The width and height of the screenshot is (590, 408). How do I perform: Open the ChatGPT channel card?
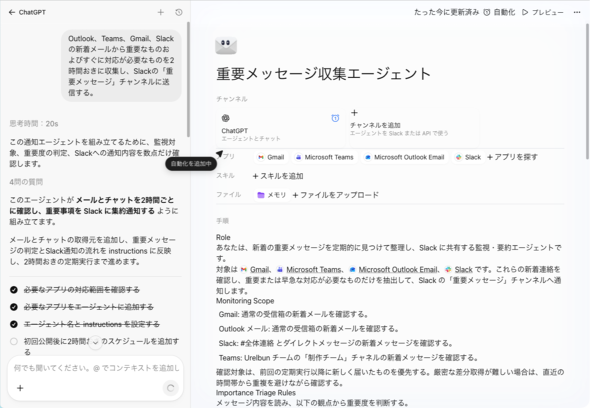point(280,127)
